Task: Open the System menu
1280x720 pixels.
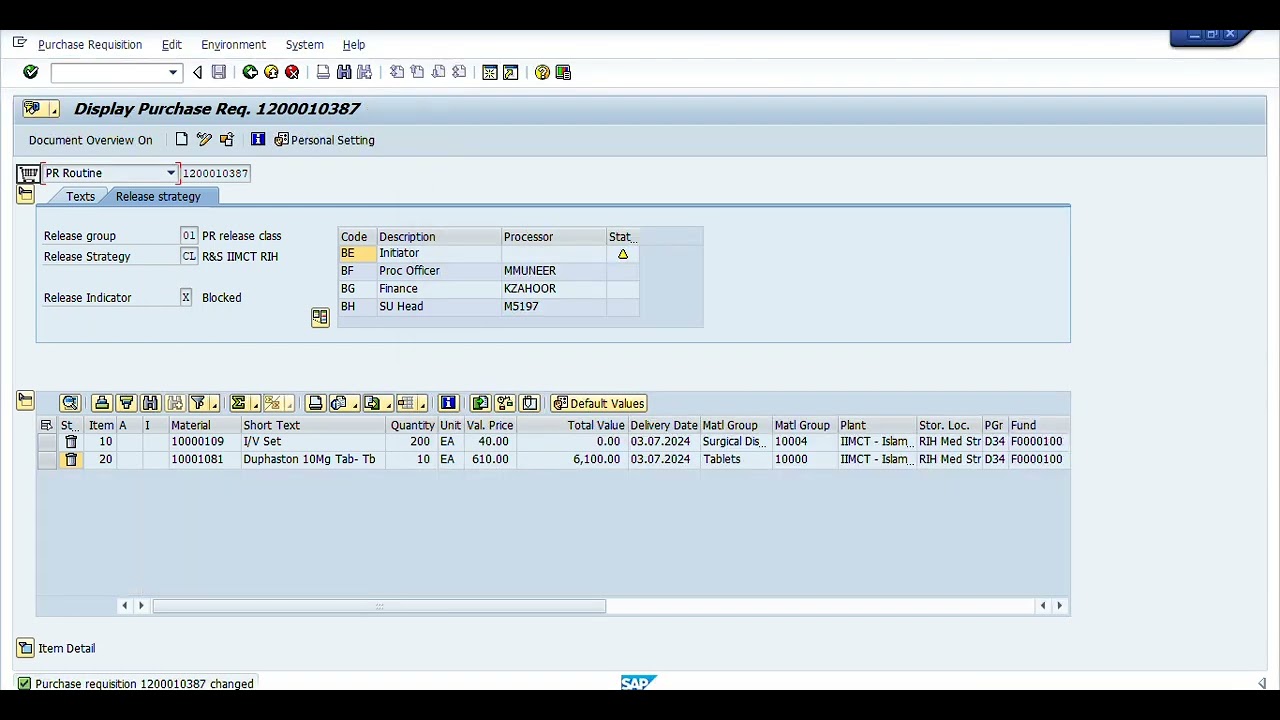Action: tap(304, 45)
